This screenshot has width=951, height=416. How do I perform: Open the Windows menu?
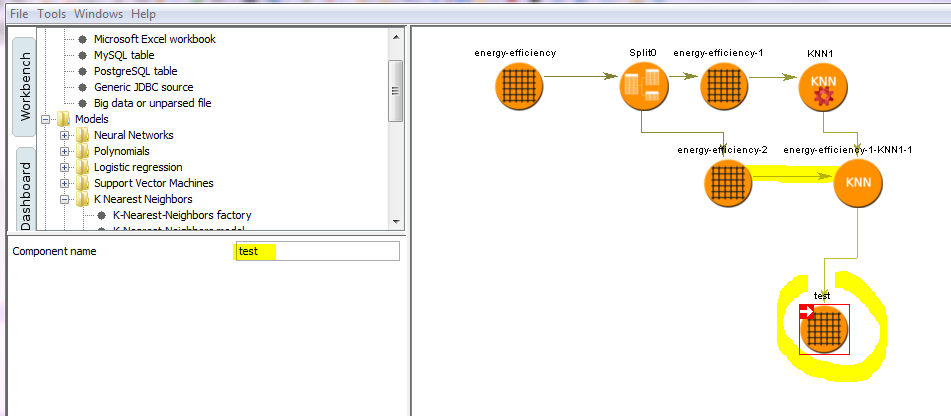tap(98, 14)
